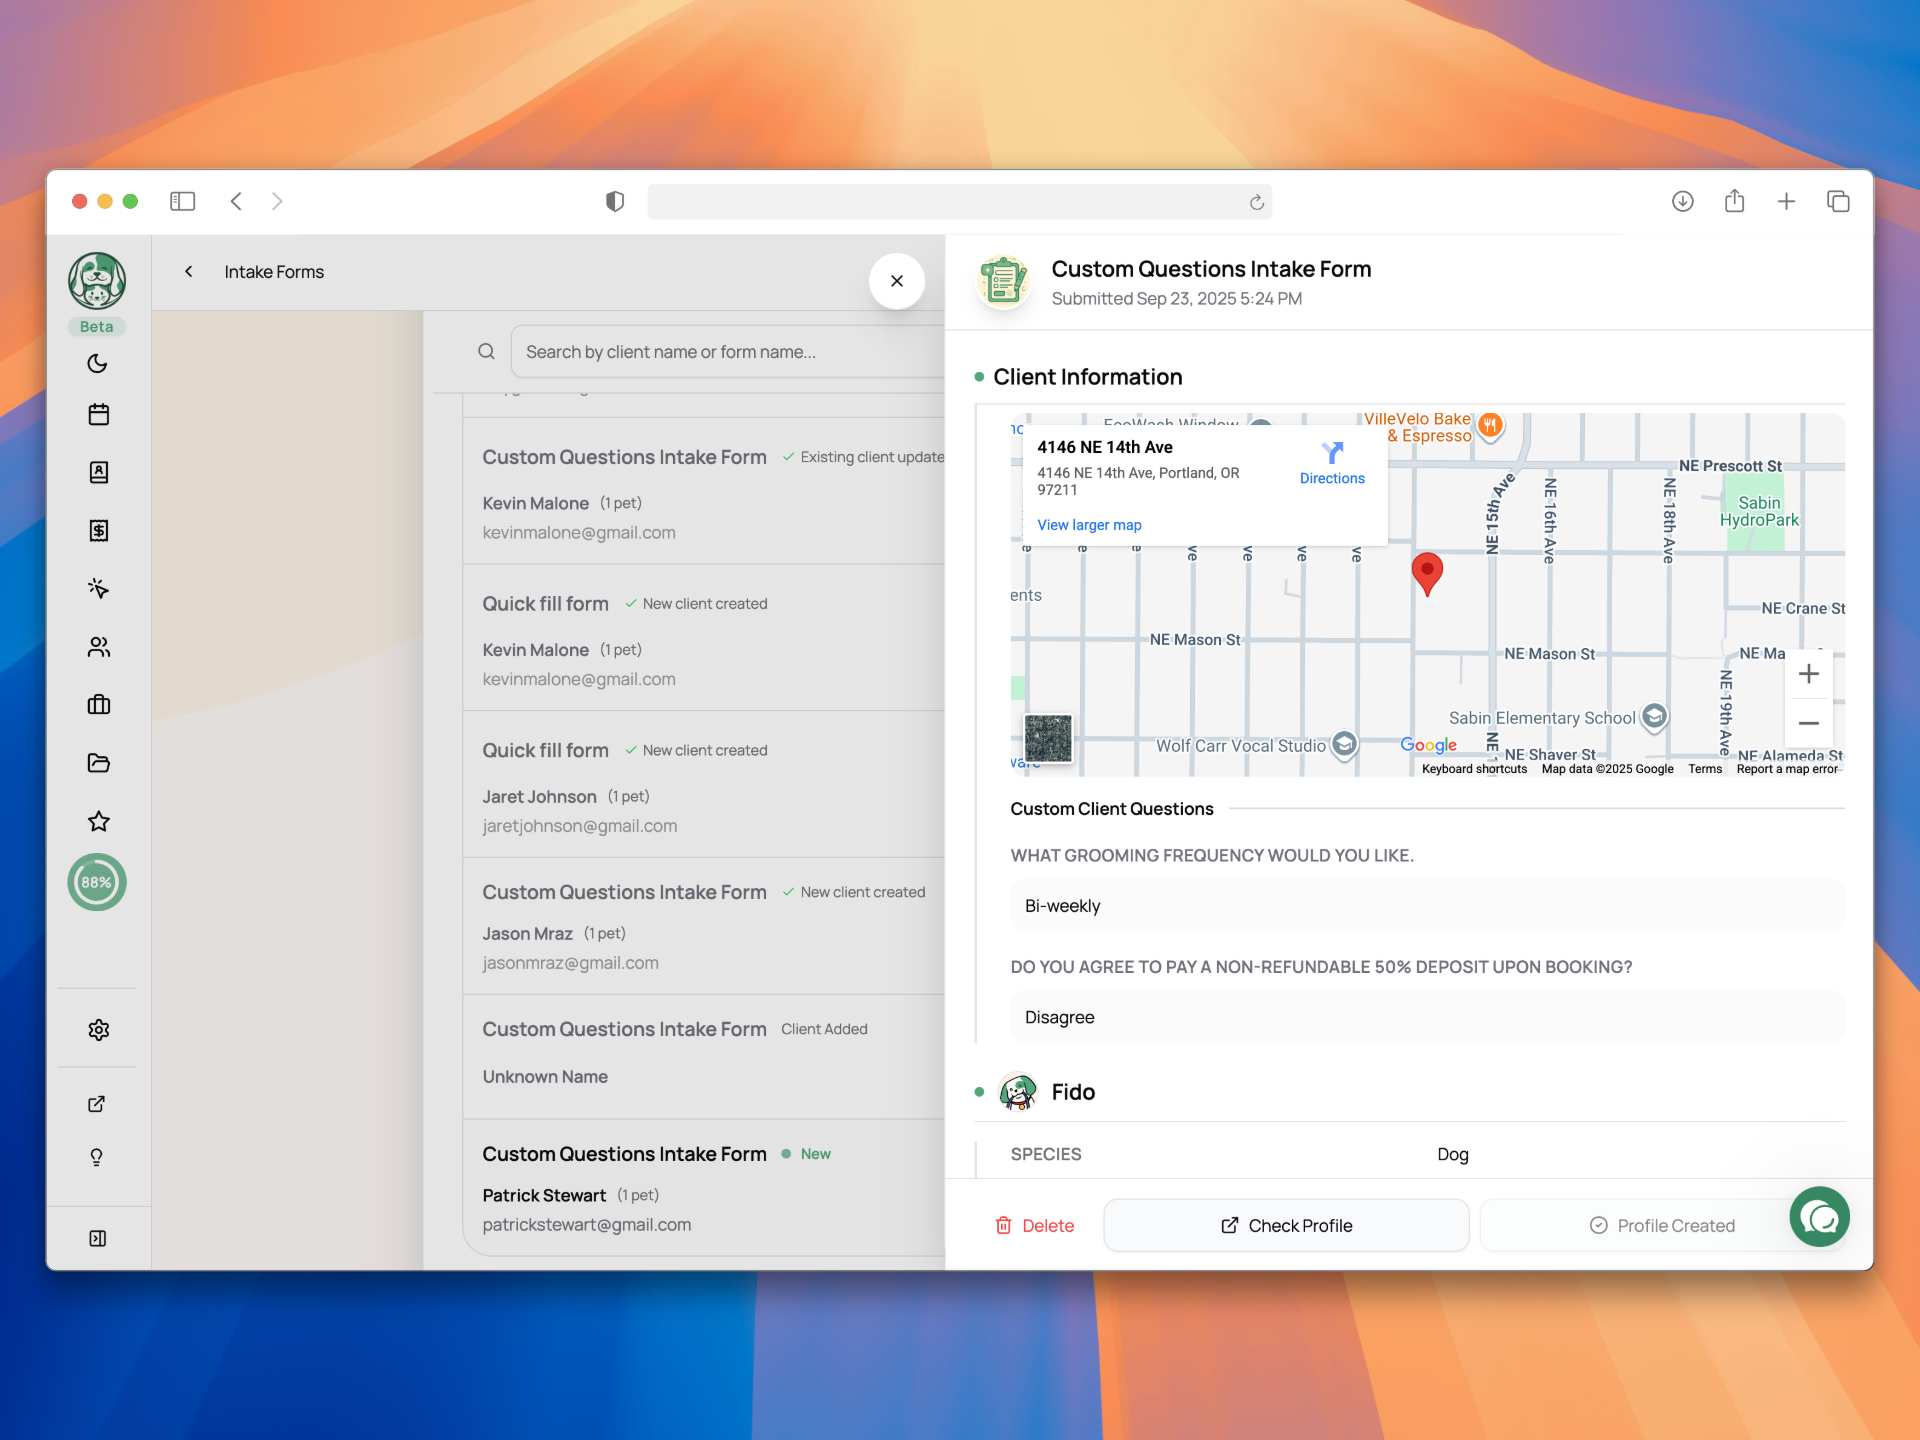Open the folder icon in sidebar
Viewport: 1920px width, 1440px height.
coord(98,763)
